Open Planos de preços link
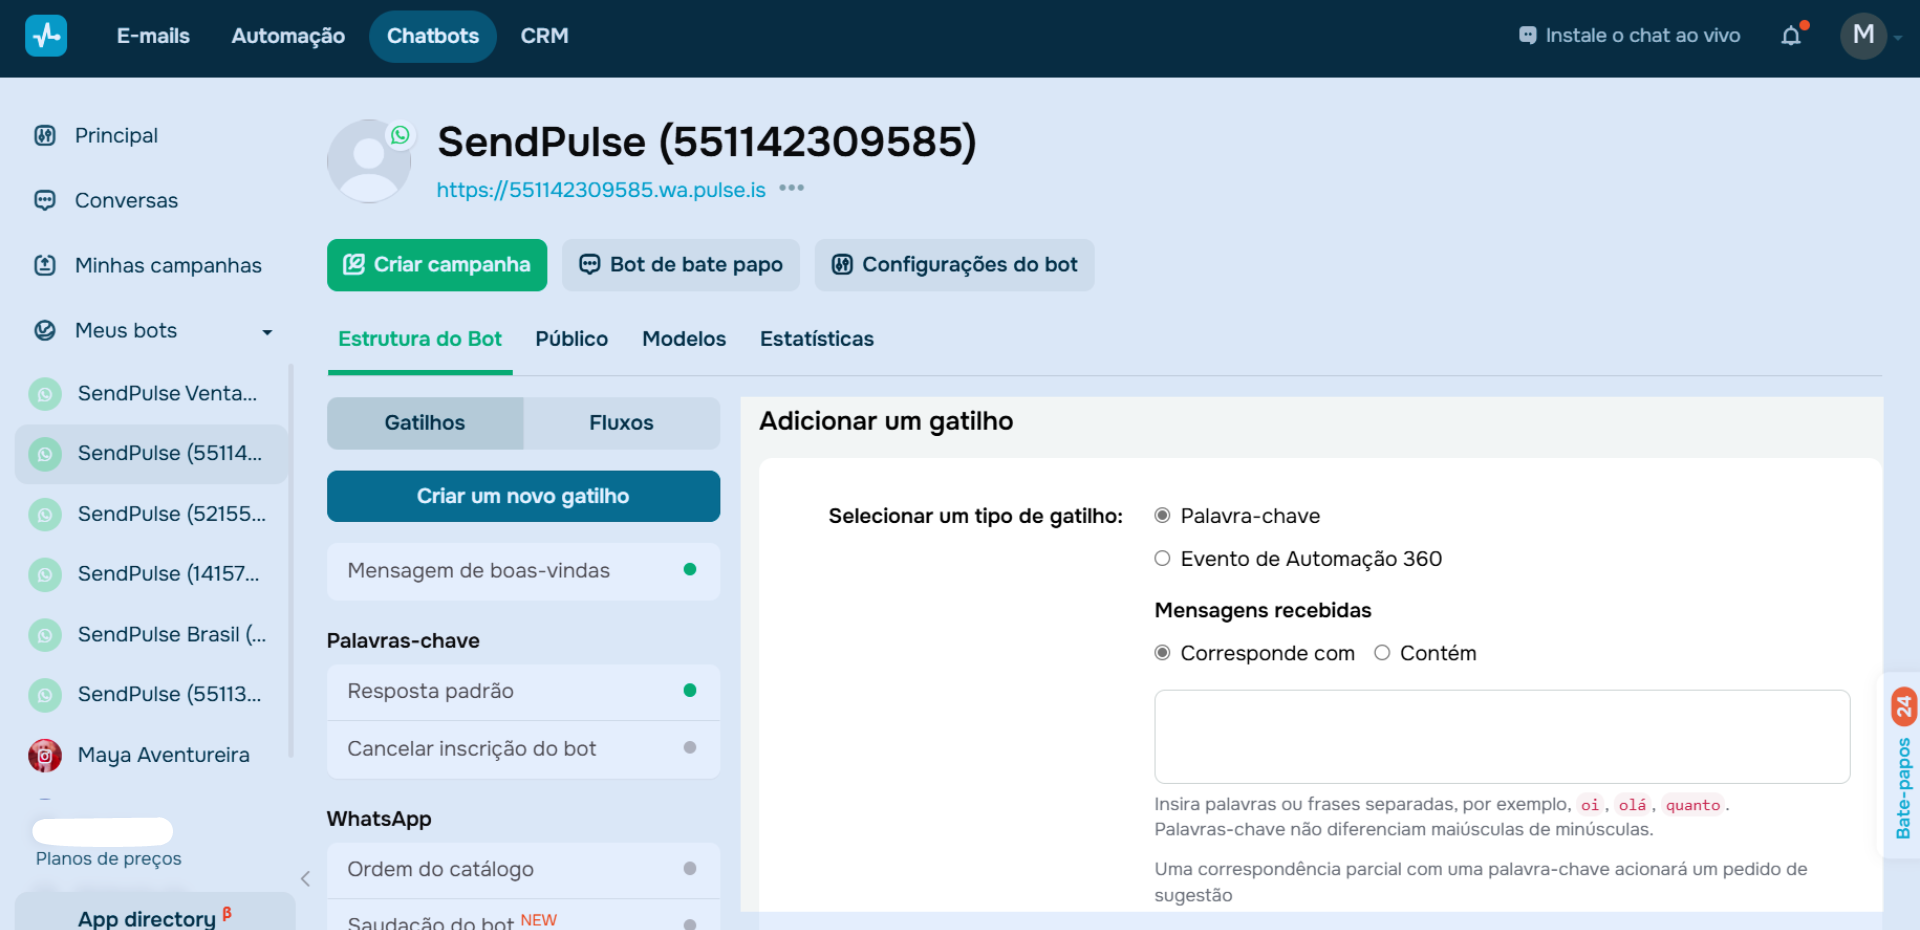This screenshot has height=930, width=1920. [x=109, y=859]
